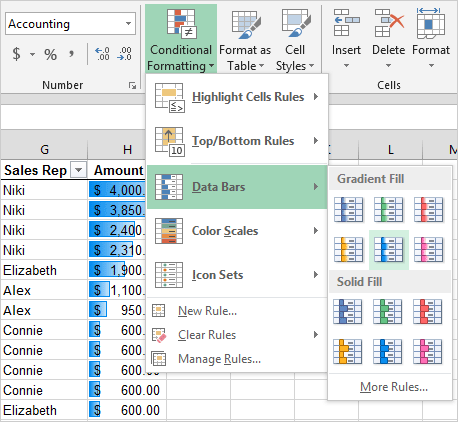Apply Percent Style formatting
This screenshot has height=422, width=458.
[x=50, y=54]
